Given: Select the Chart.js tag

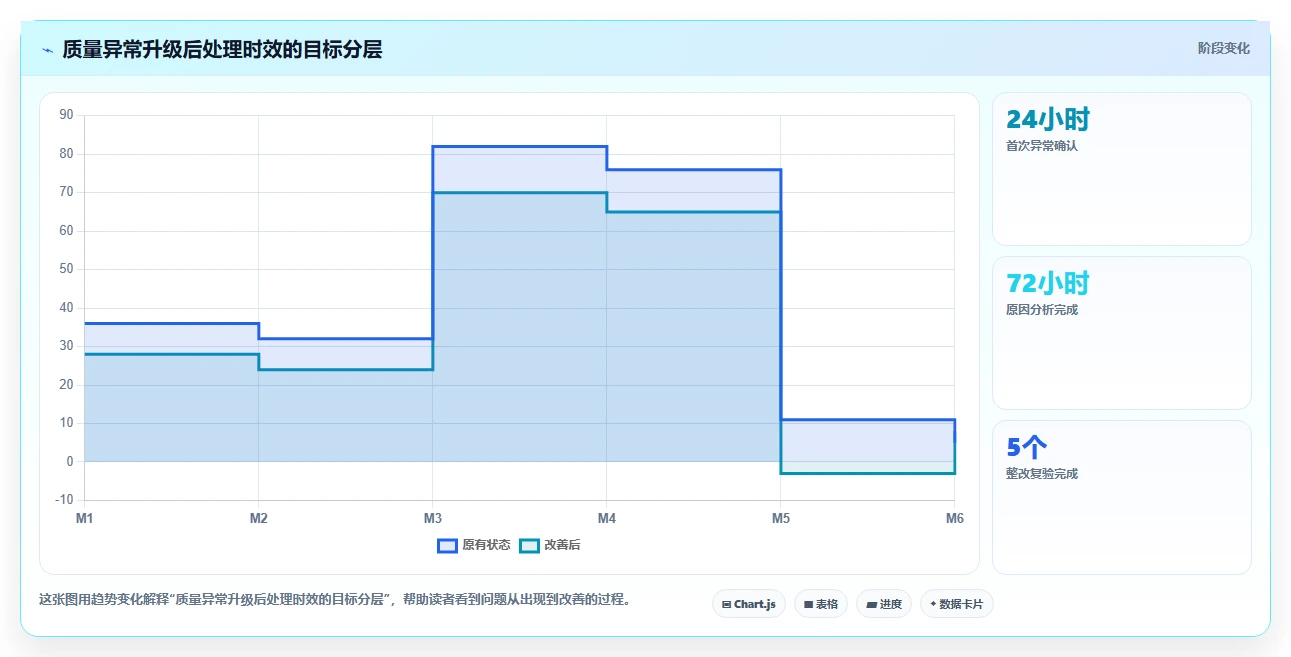Looking at the screenshot, I should point(749,604).
